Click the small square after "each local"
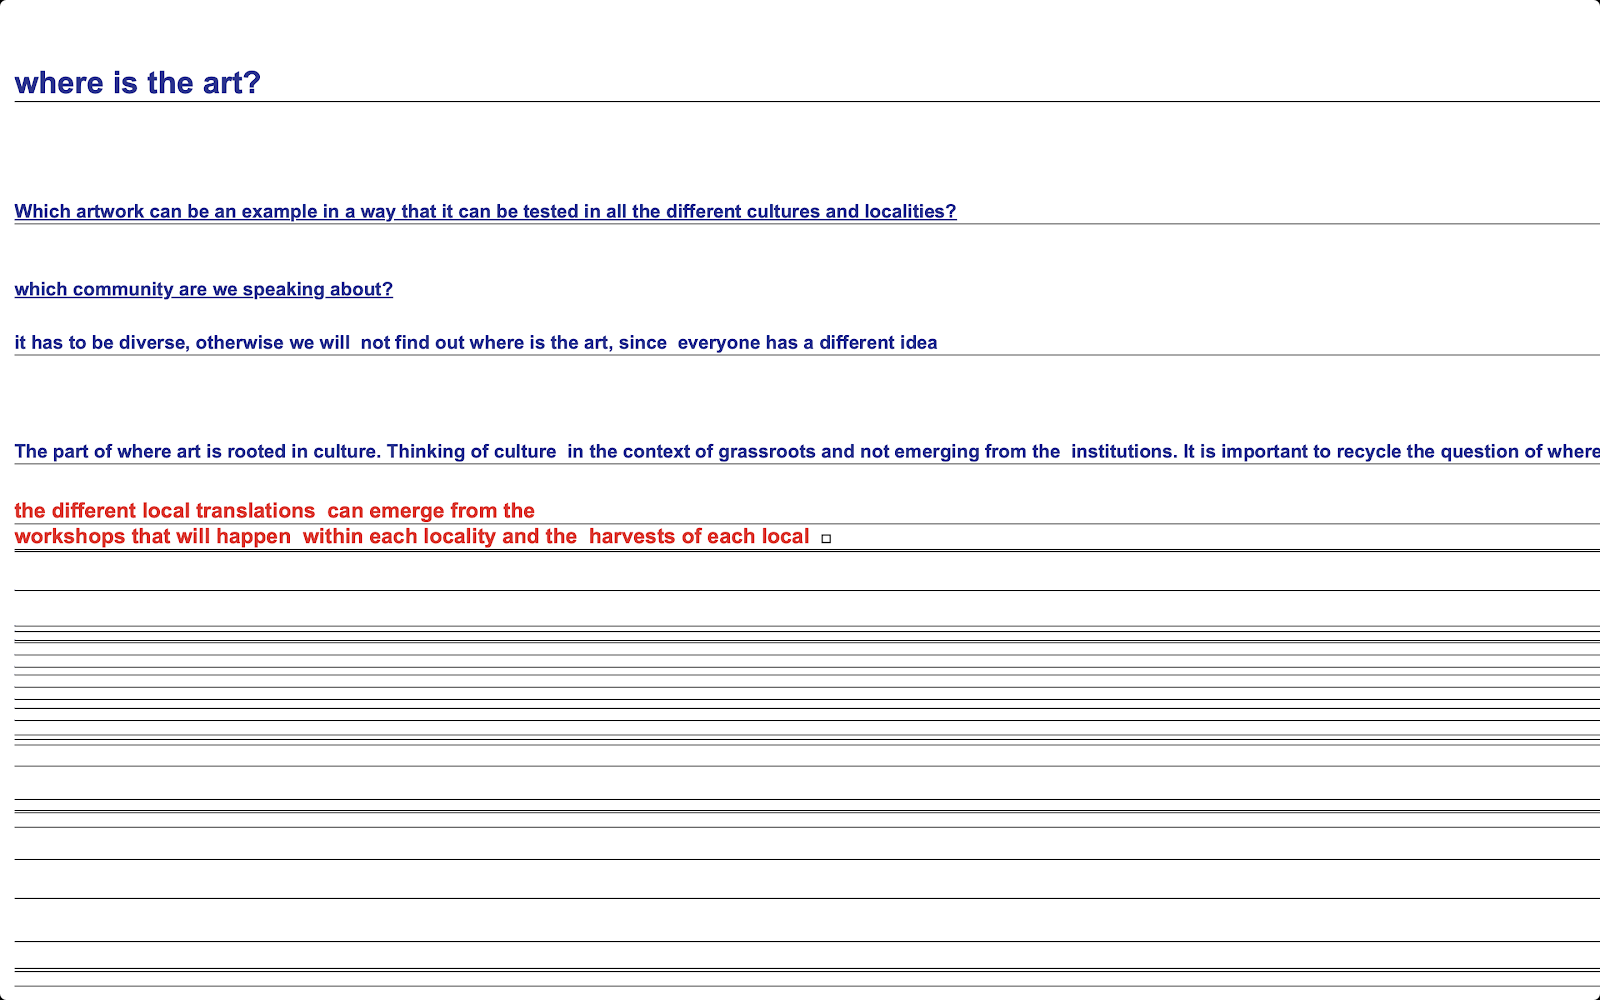Image resolution: width=1600 pixels, height=1000 pixels. [826, 539]
